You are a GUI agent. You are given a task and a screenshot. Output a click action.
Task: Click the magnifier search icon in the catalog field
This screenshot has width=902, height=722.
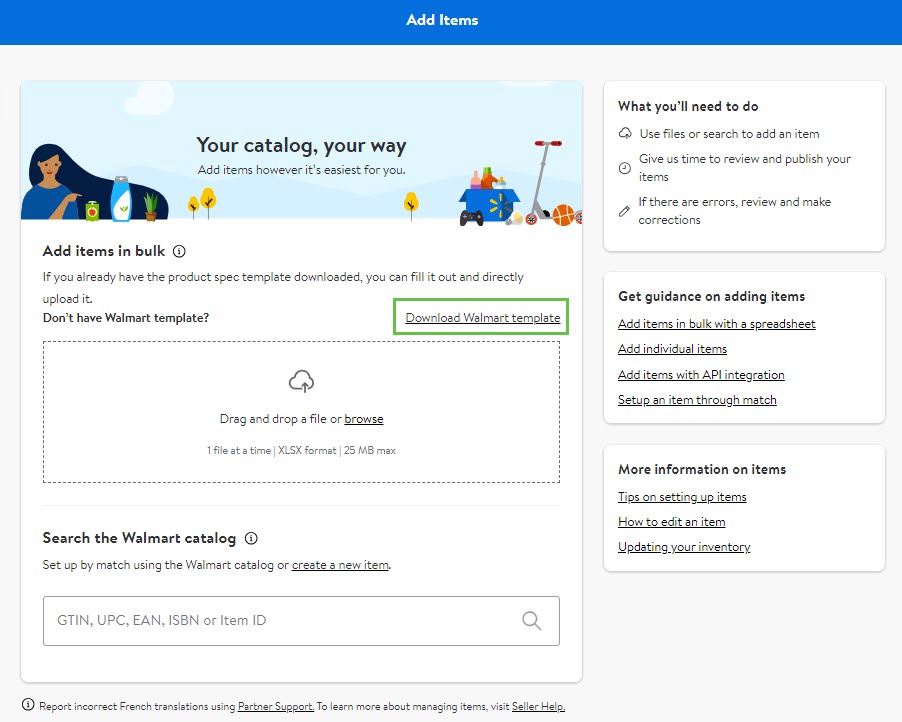pos(532,621)
